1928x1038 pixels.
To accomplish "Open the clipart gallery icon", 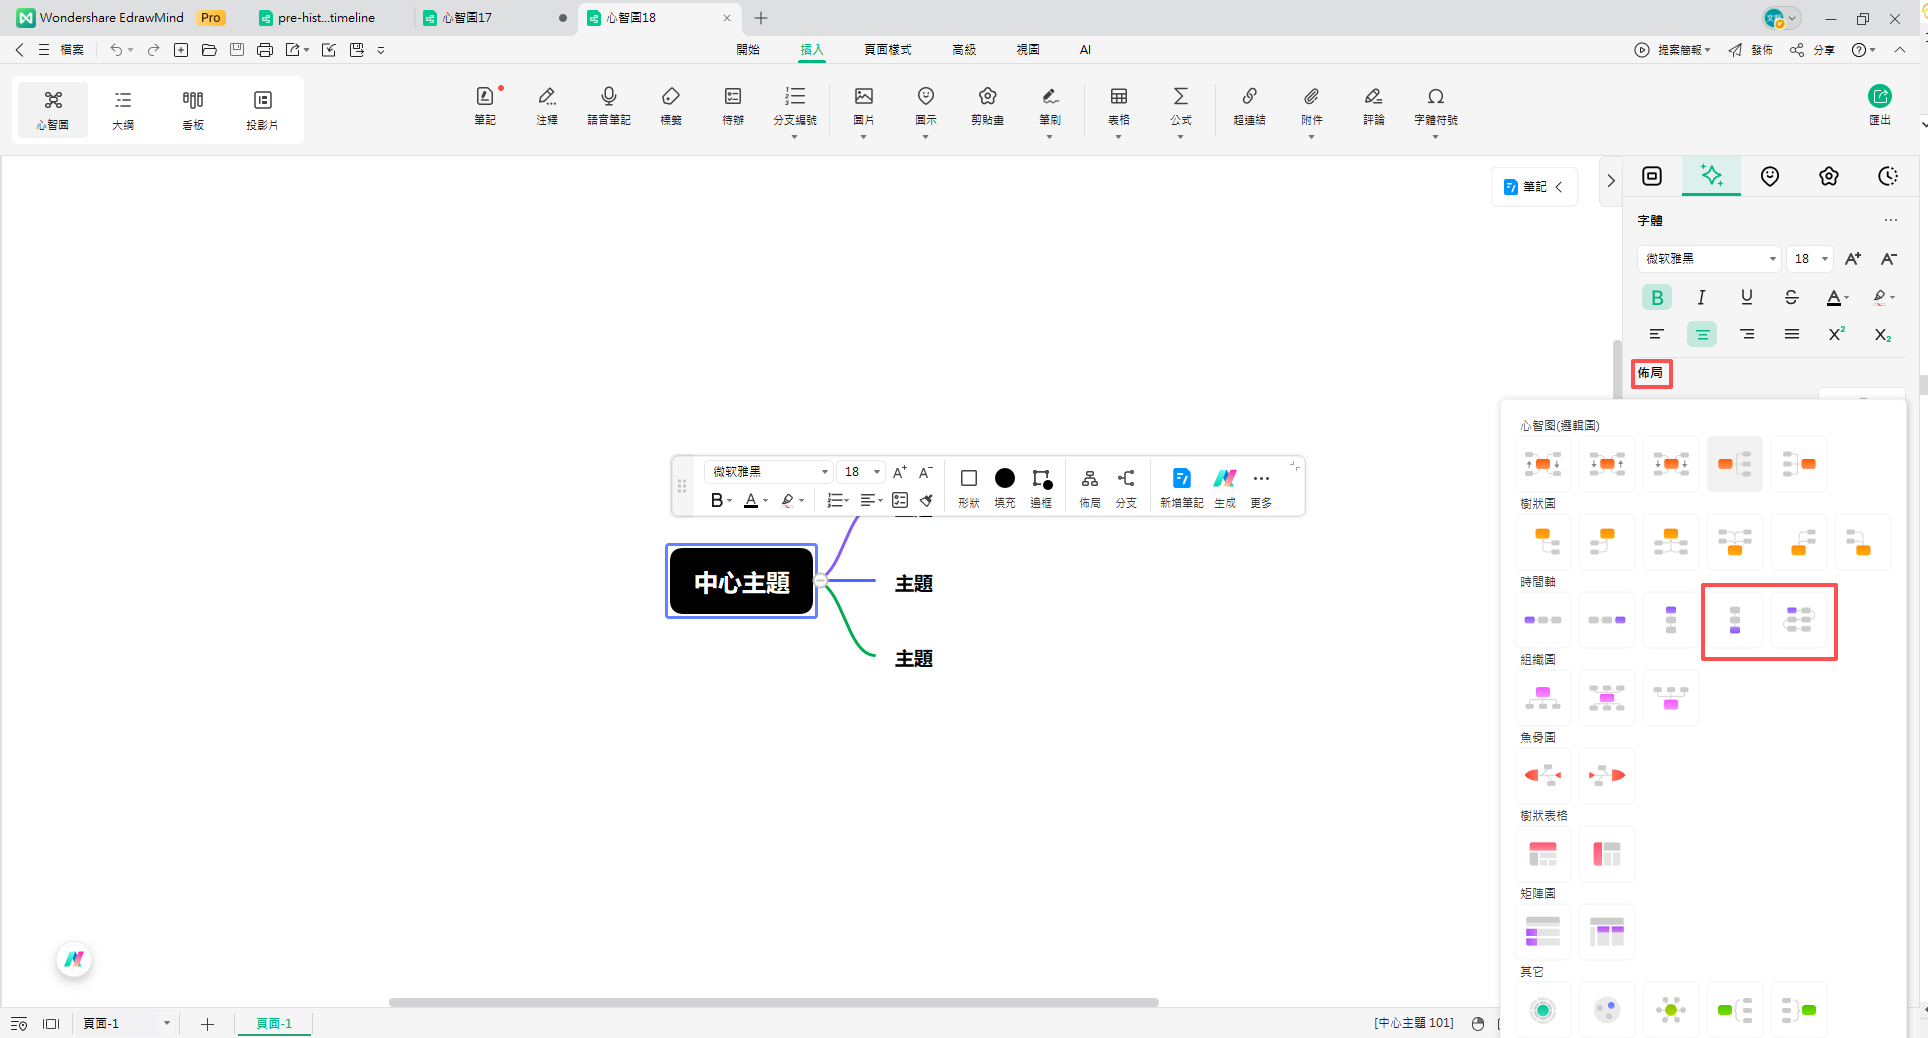I will click(987, 105).
